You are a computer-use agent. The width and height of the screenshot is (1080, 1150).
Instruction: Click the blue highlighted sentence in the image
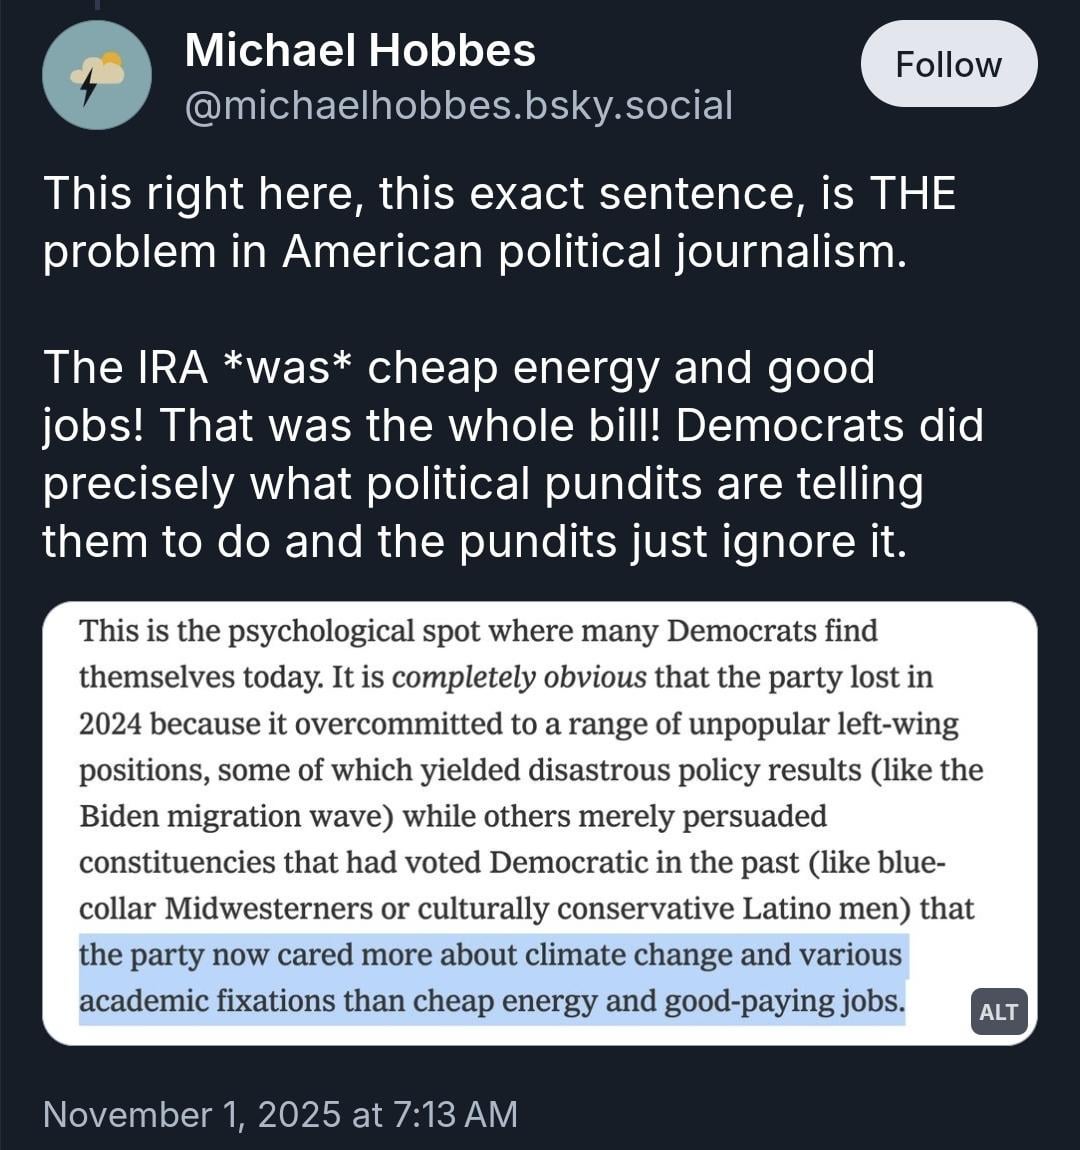tap(492, 978)
